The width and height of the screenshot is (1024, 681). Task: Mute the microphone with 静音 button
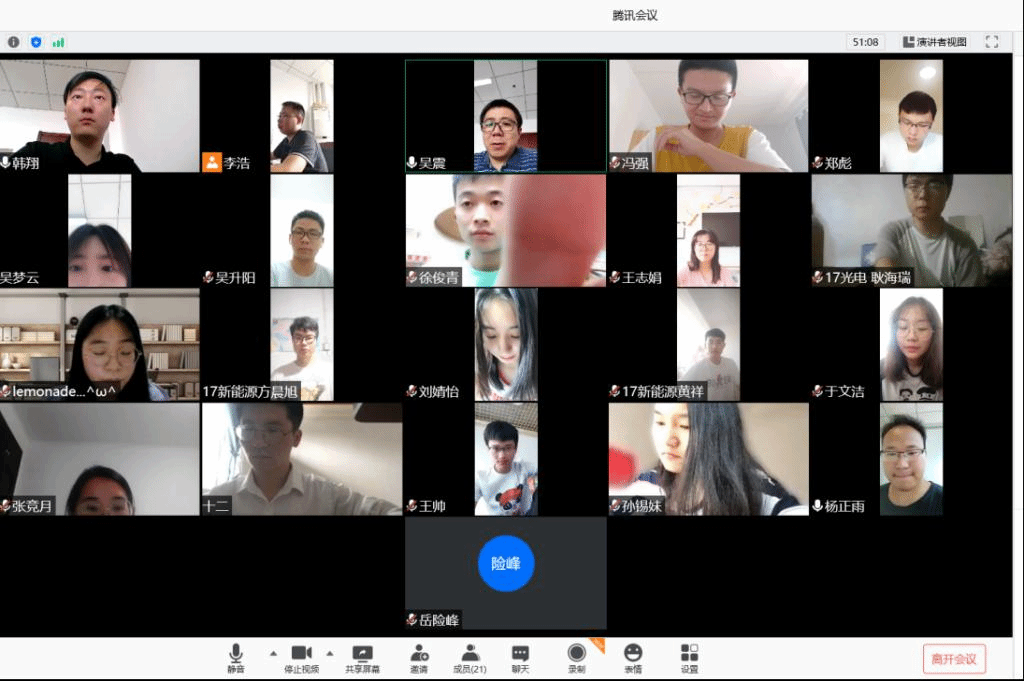coord(235,657)
